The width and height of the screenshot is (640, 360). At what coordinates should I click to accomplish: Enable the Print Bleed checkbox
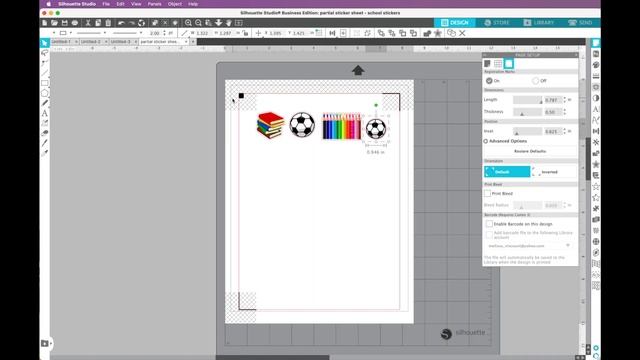click(x=488, y=193)
